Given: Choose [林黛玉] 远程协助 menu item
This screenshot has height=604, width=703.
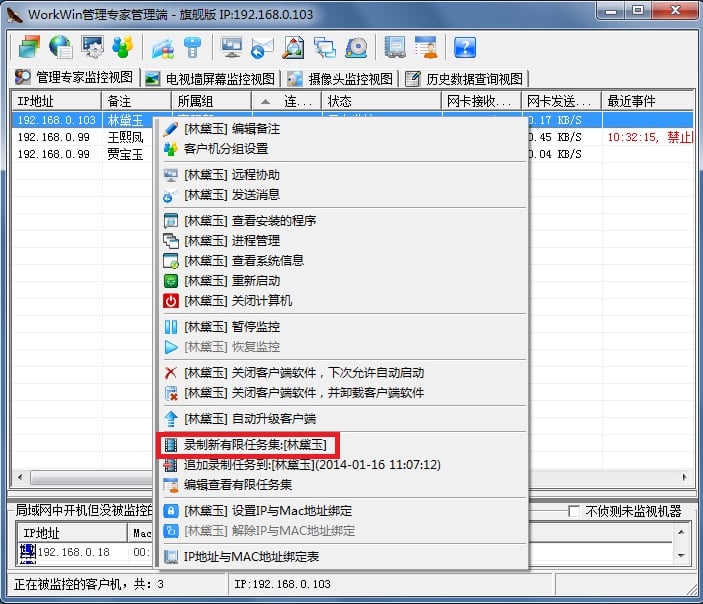Looking at the screenshot, I should coord(341,175).
